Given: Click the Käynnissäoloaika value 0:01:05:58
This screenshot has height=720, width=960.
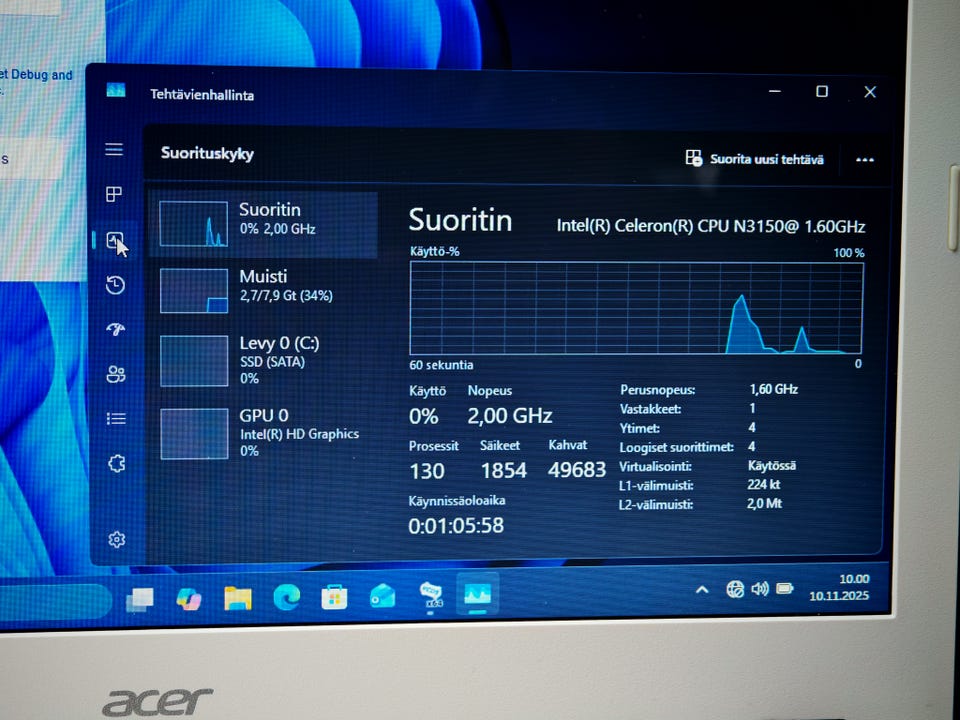Looking at the screenshot, I should [456, 525].
